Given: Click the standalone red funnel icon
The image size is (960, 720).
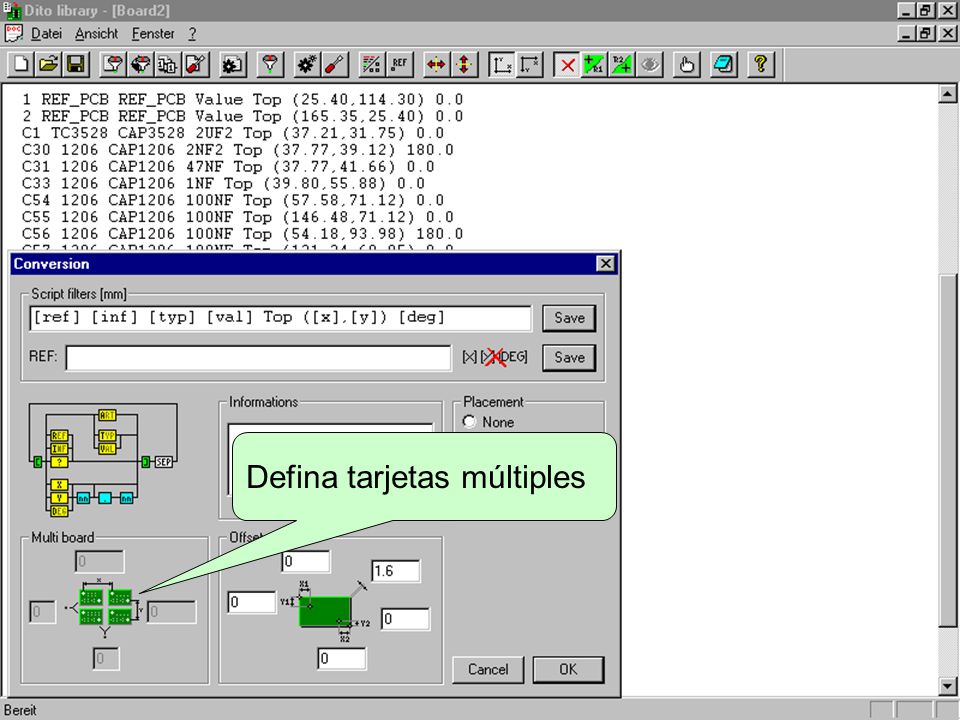Looking at the screenshot, I should 270,64.
